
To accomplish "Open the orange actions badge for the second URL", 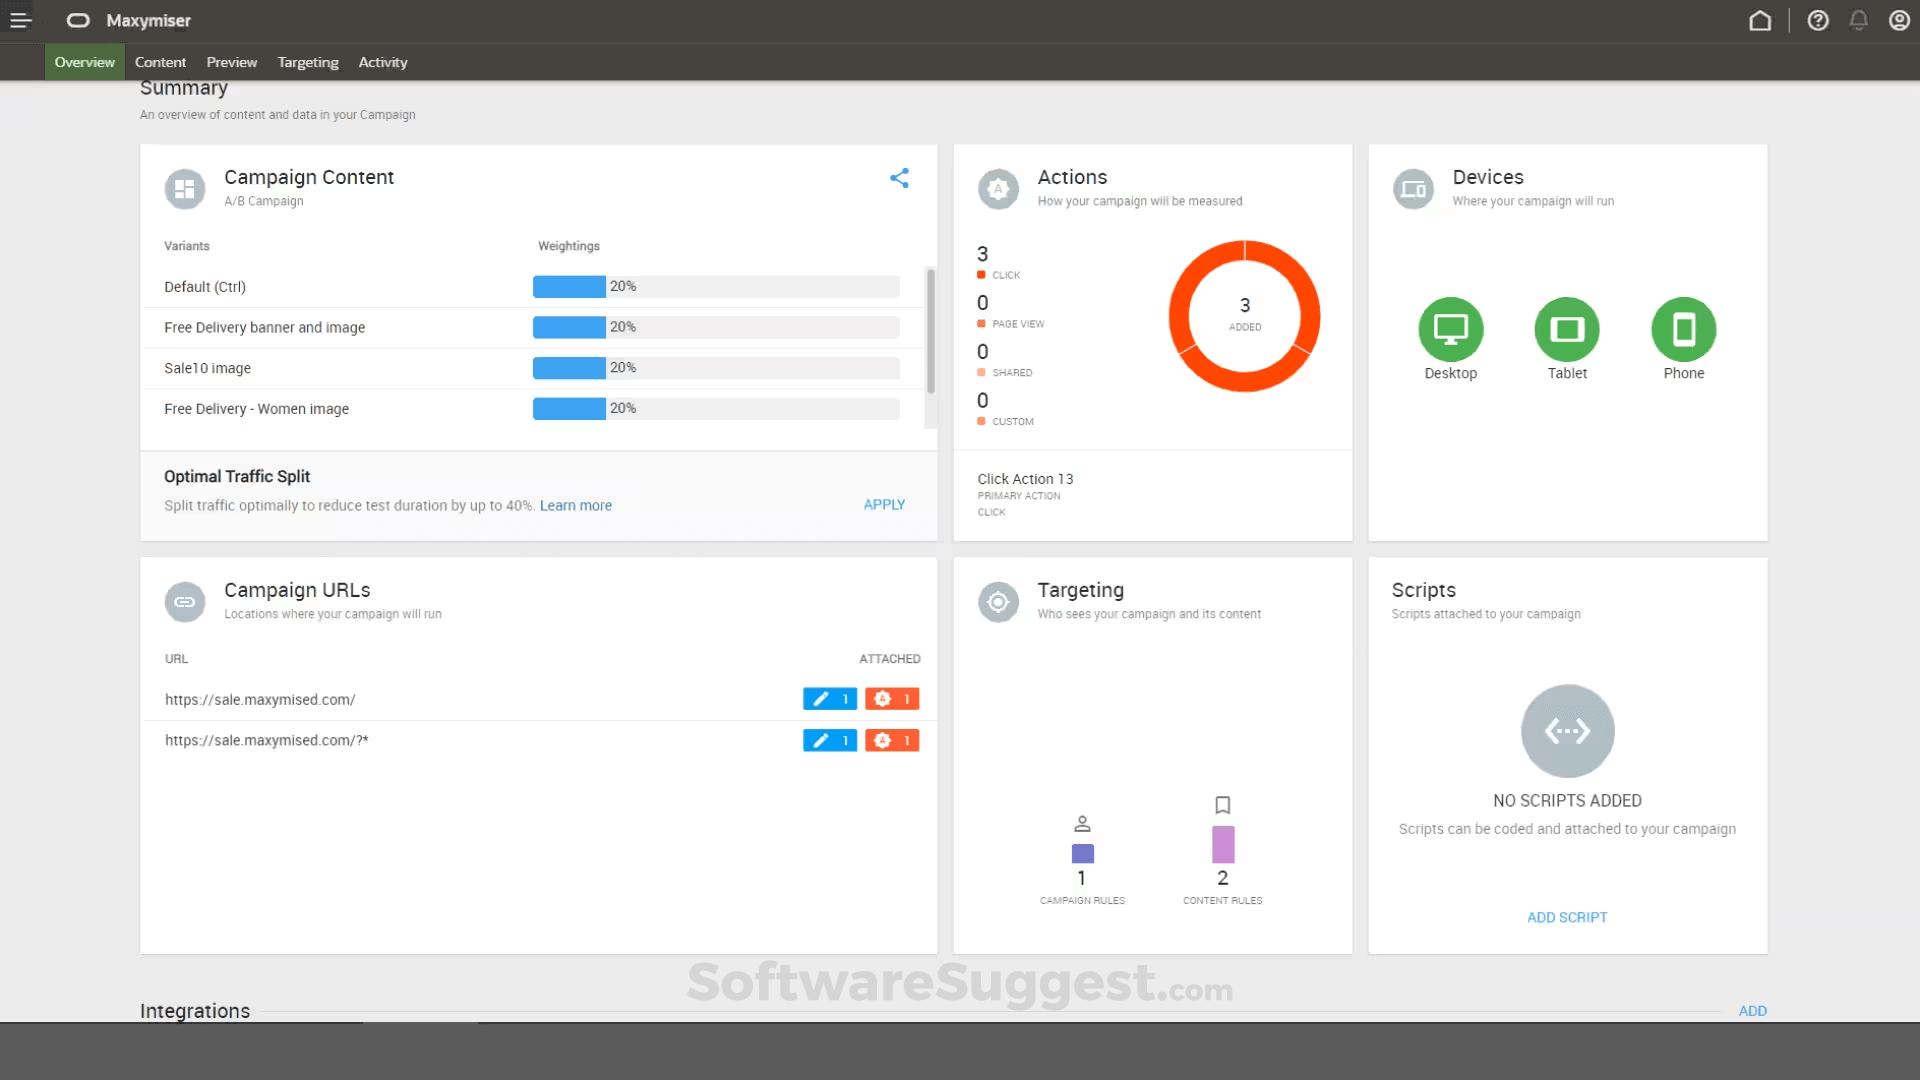I will pyautogui.click(x=891, y=740).
